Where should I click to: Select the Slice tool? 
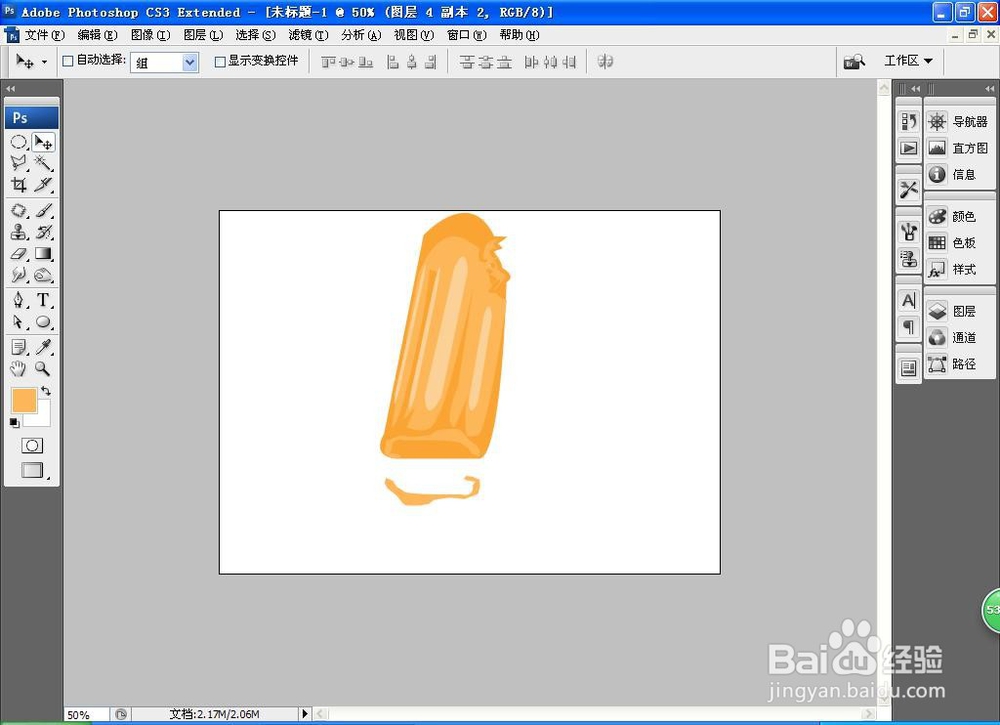(x=43, y=184)
